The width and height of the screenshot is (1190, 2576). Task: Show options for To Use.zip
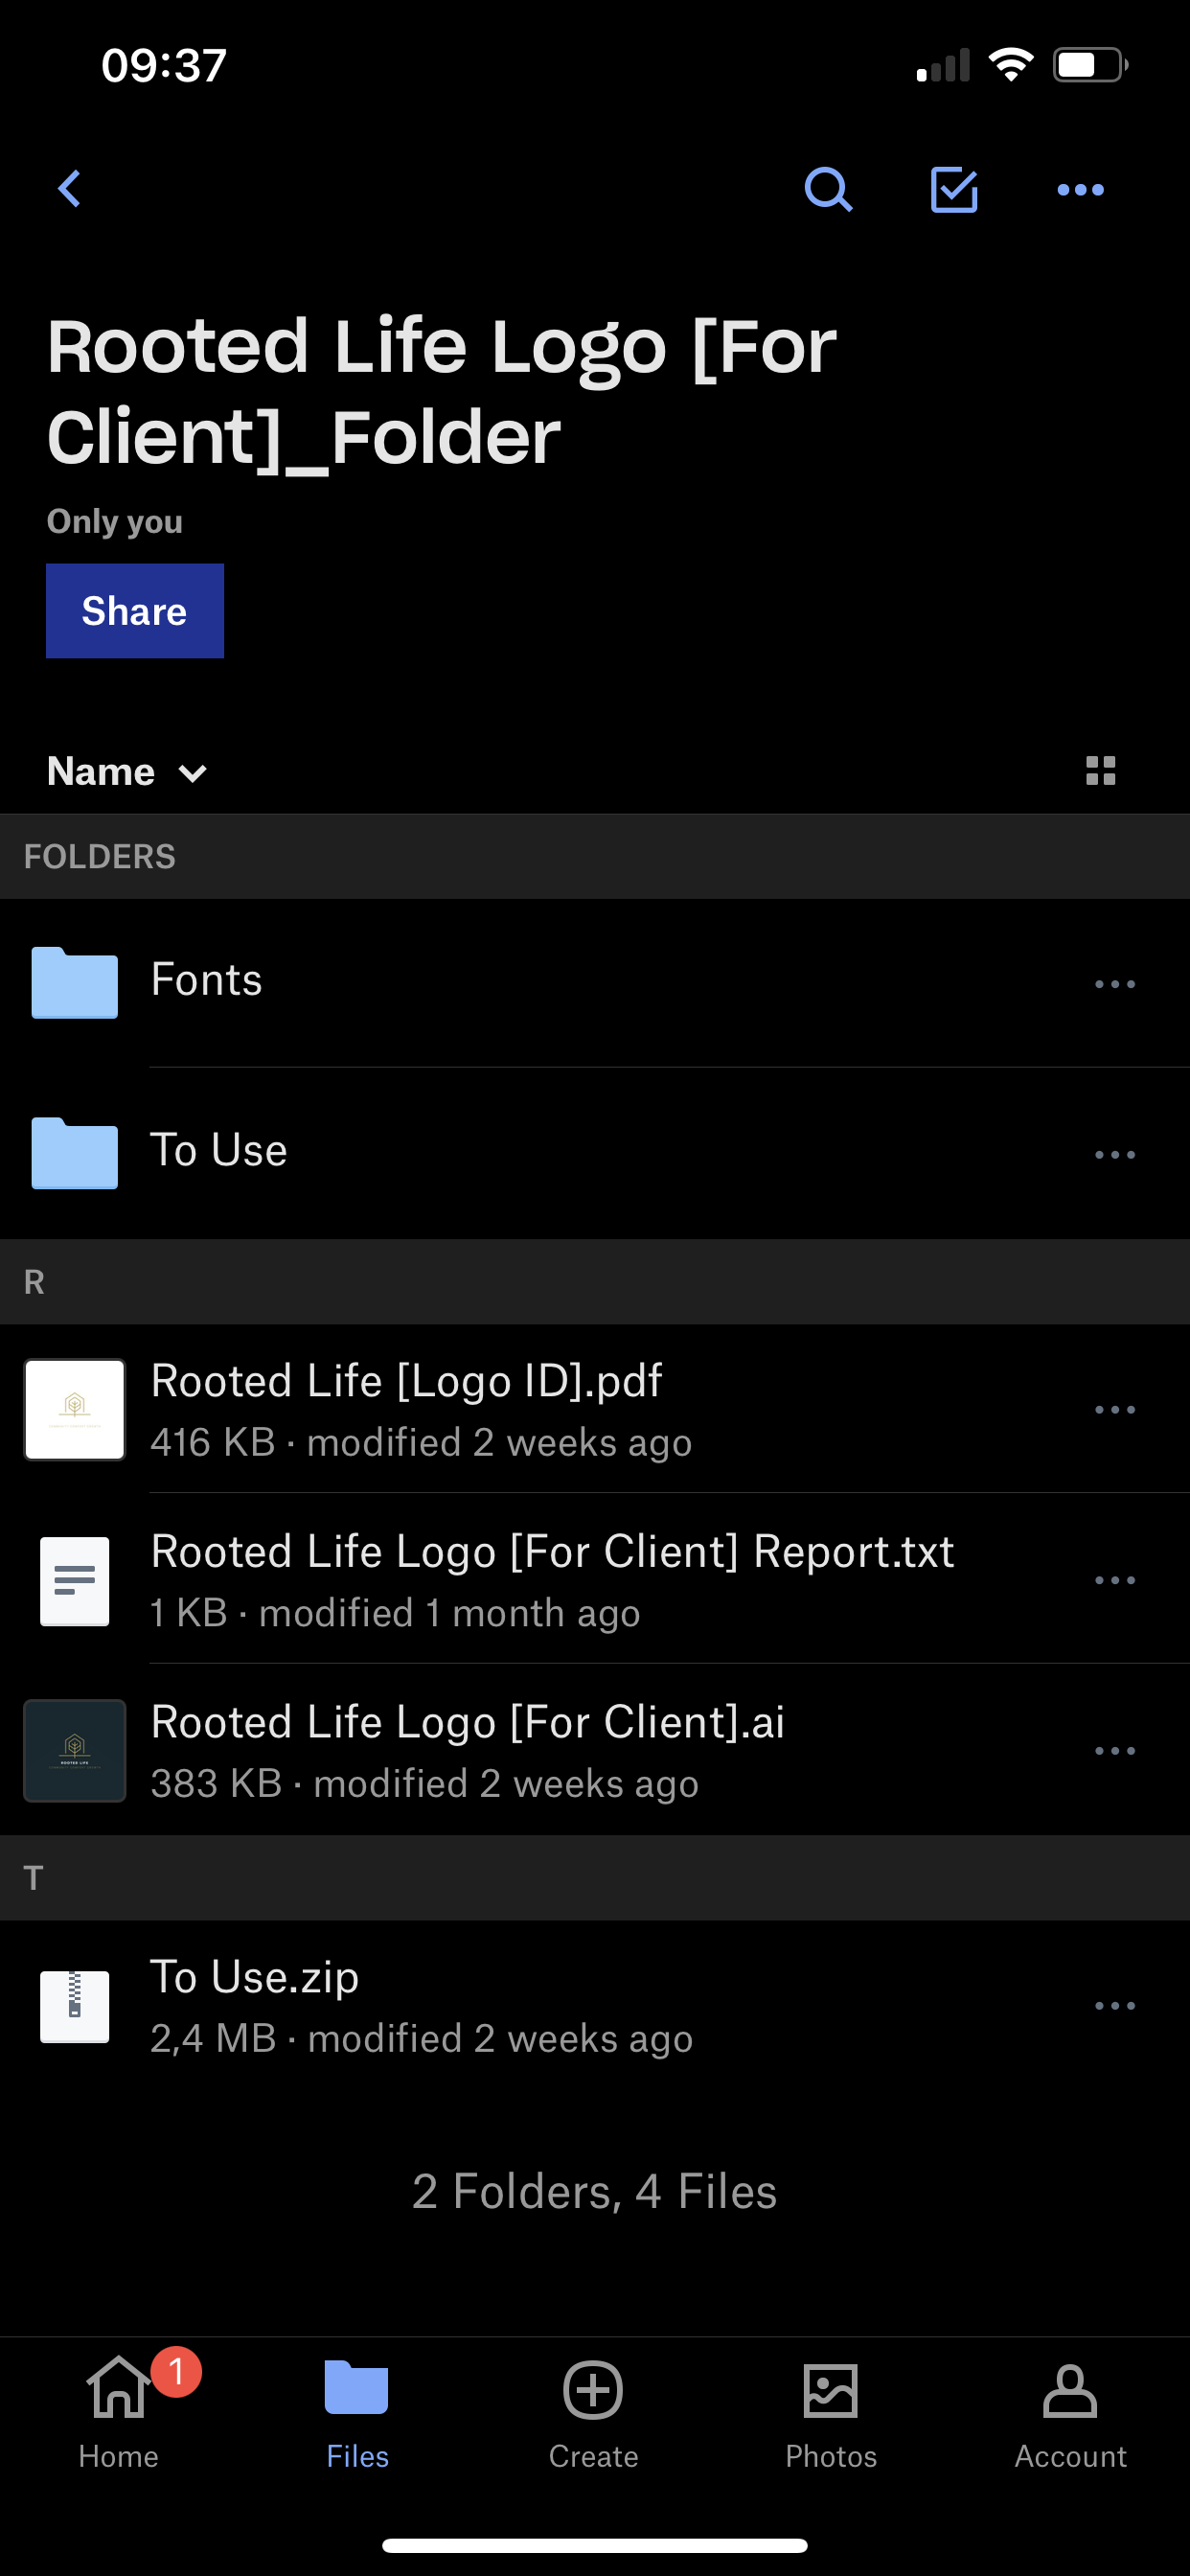1114,2006
